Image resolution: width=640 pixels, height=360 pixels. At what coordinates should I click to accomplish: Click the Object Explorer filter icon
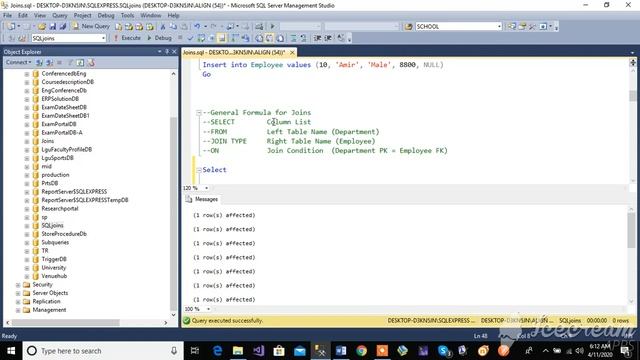(x=70, y=62)
